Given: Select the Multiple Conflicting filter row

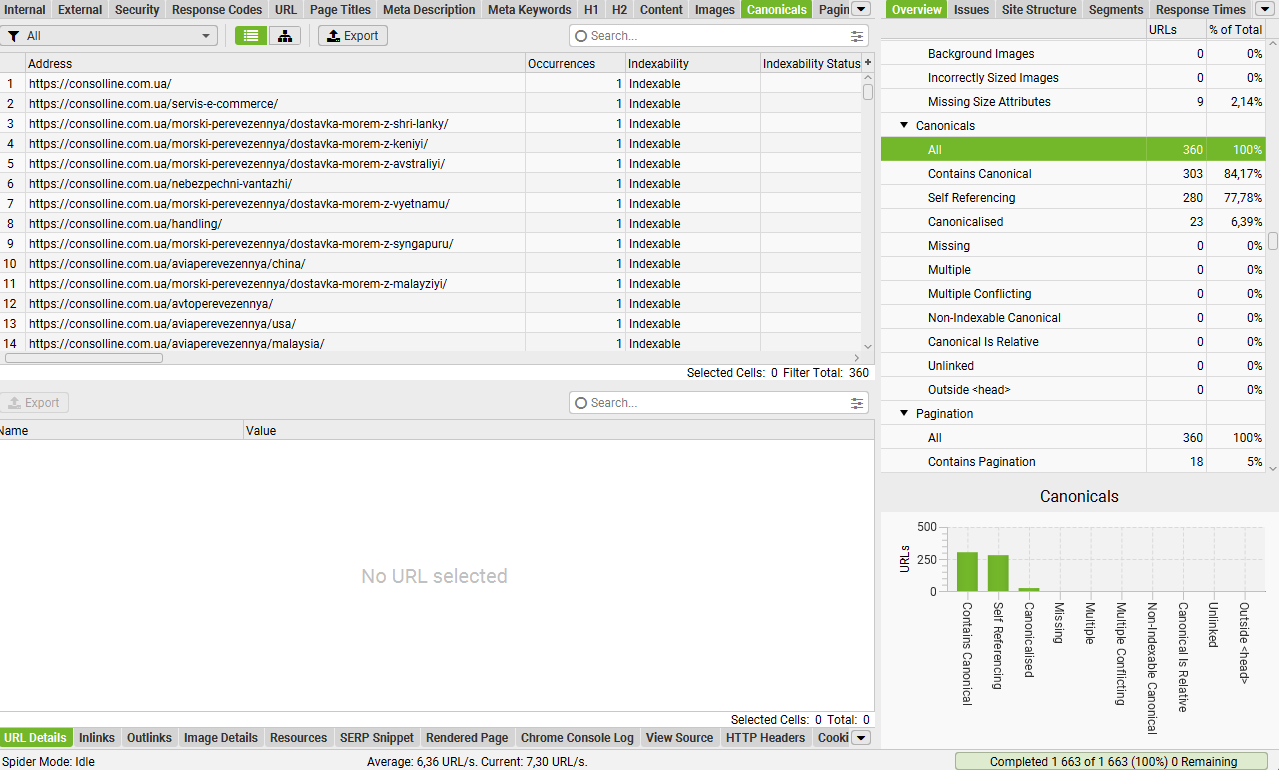Looking at the screenshot, I should pyautogui.click(x=1073, y=293).
